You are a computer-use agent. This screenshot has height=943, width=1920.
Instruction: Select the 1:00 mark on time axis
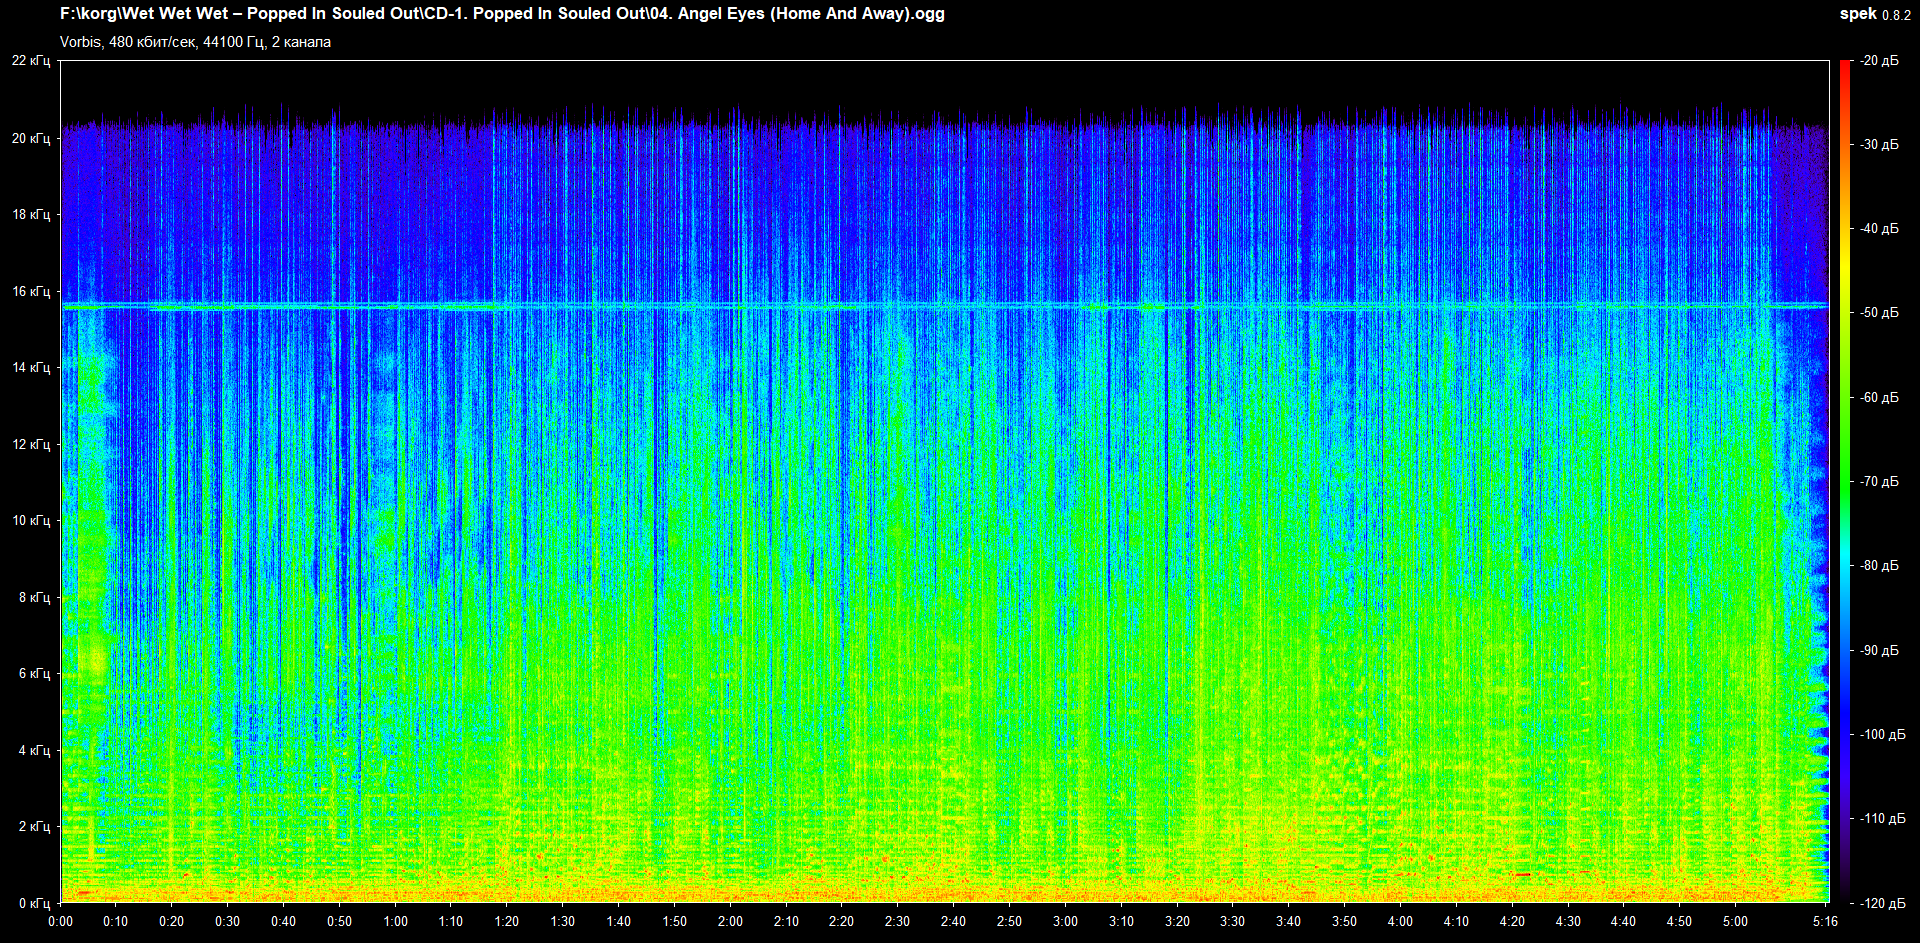click(x=395, y=921)
